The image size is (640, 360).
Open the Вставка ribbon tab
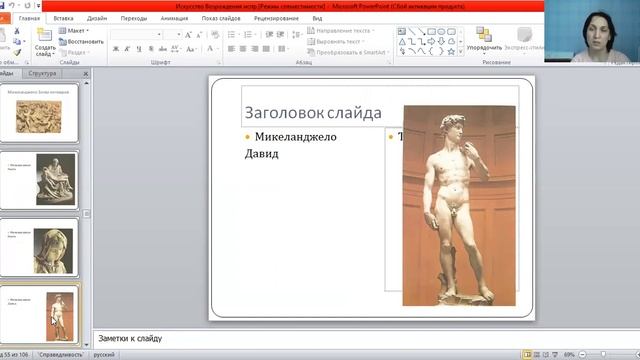point(63,18)
